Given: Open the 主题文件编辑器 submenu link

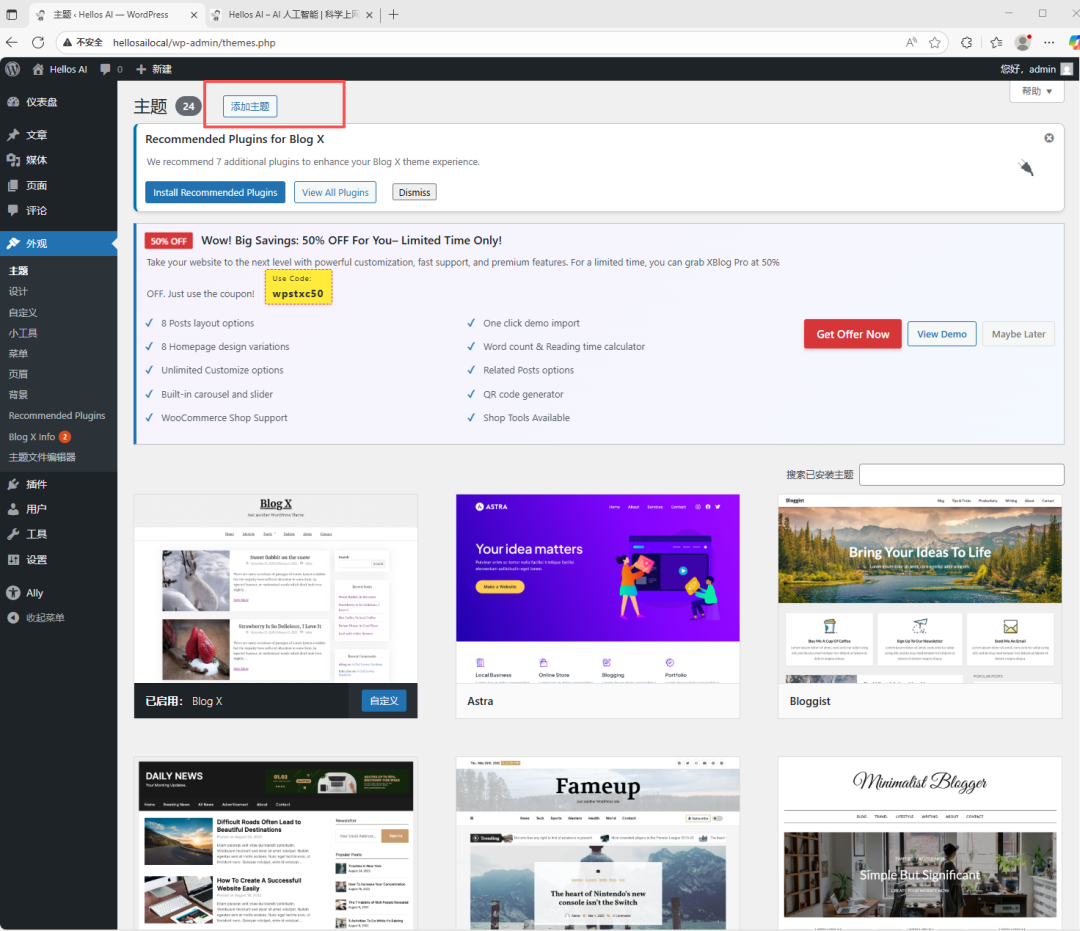Looking at the screenshot, I should pos(42,457).
